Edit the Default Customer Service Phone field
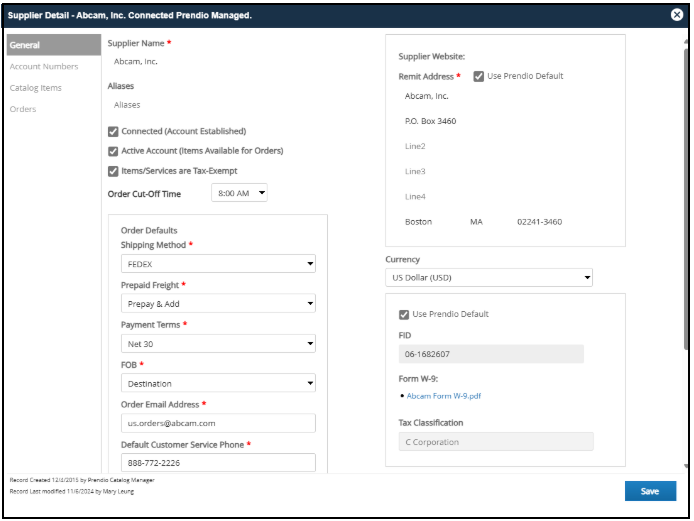 pos(218,463)
